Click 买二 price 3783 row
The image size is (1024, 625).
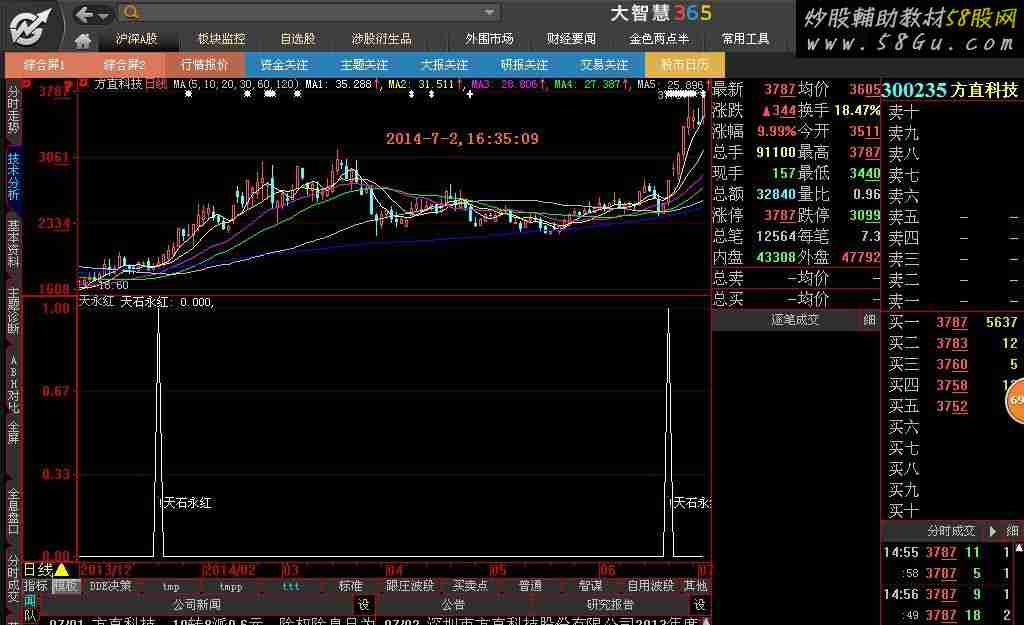953,344
